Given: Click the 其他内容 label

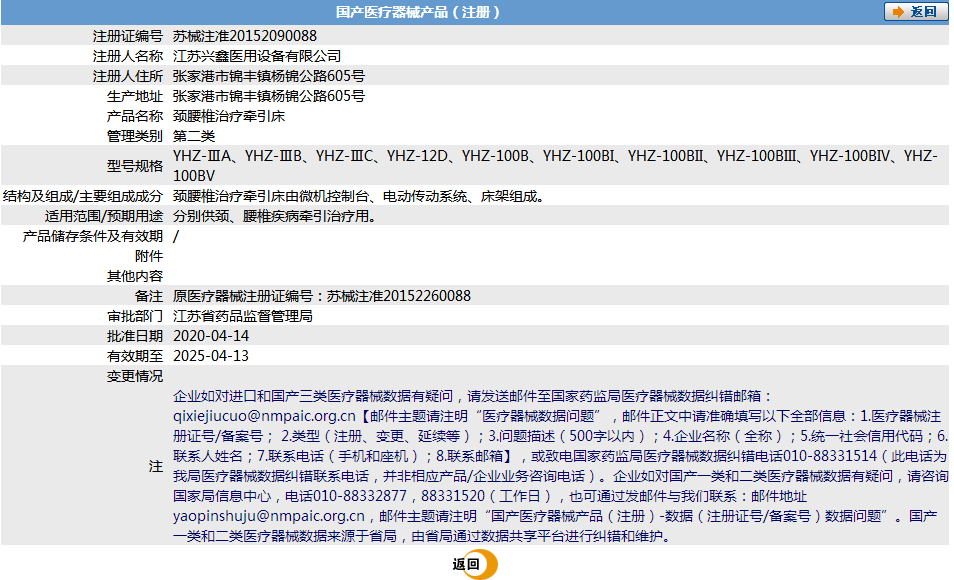Looking at the screenshot, I should (x=135, y=276).
